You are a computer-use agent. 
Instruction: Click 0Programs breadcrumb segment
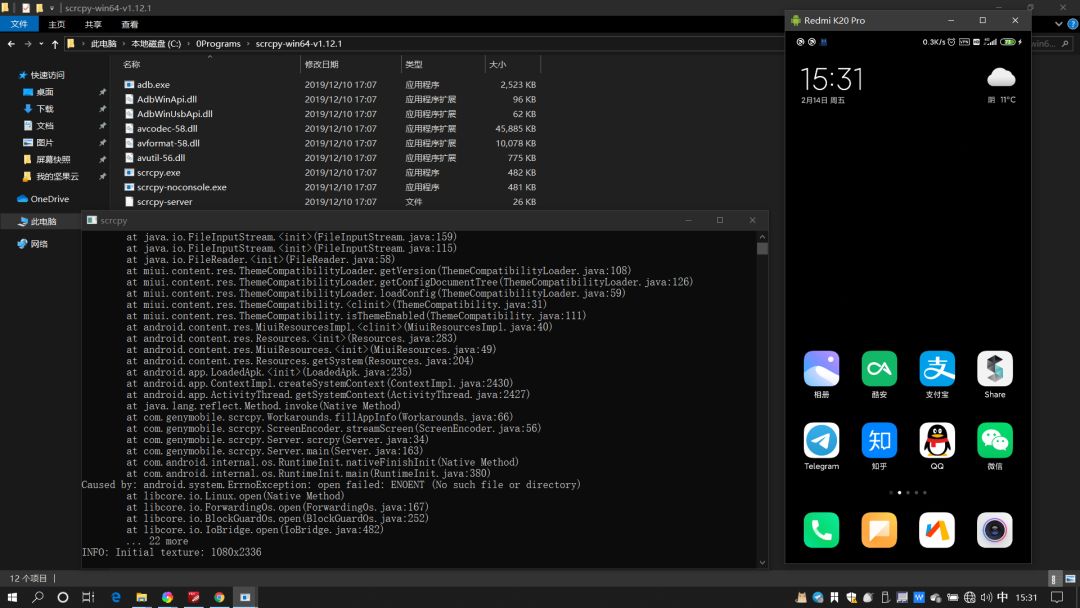(218, 43)
